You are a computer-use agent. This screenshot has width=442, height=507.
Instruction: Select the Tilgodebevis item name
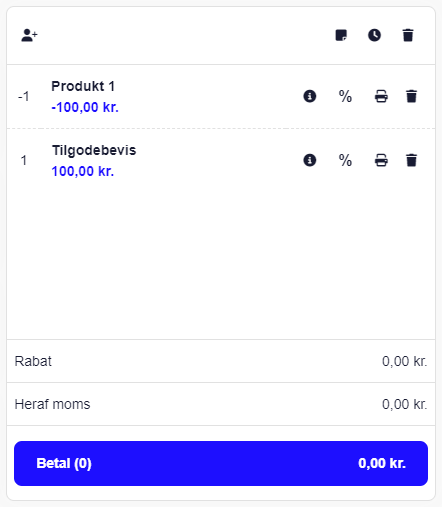coord(94,150)
